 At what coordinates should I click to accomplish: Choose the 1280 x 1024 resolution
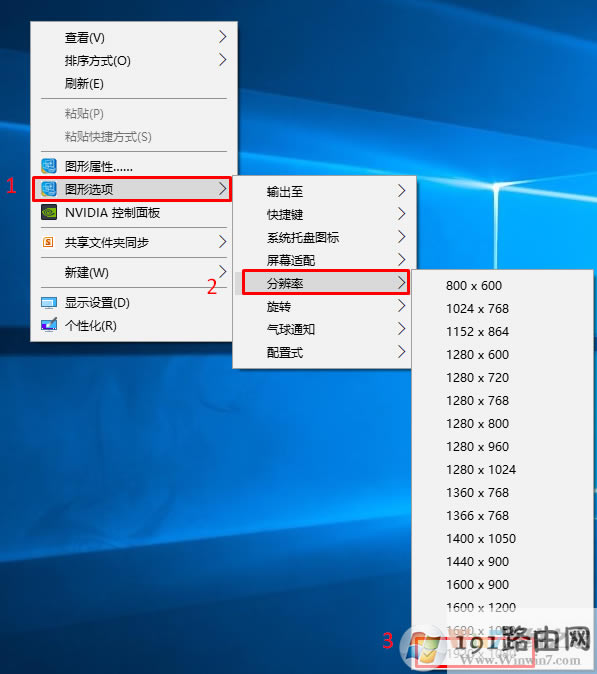tap(502, 470)
